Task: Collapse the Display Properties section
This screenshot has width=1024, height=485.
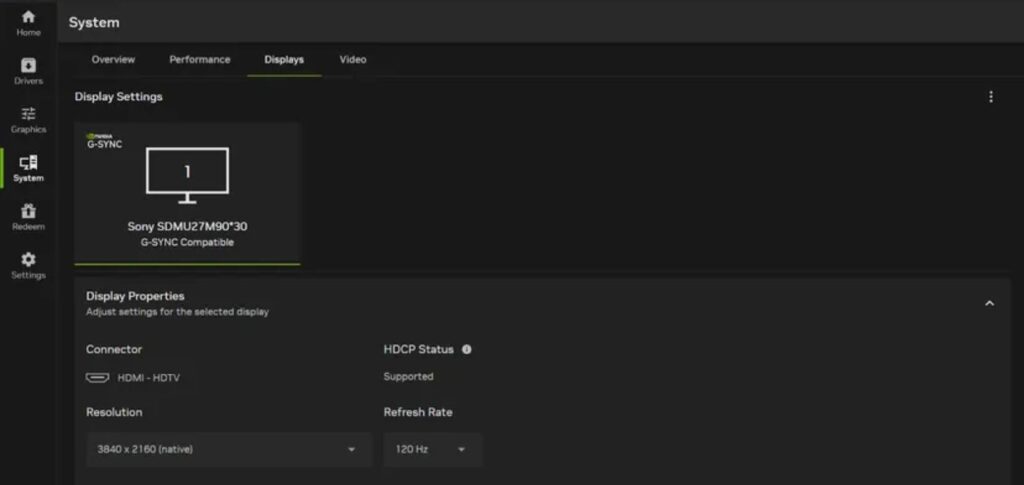Action: point(989,303)
